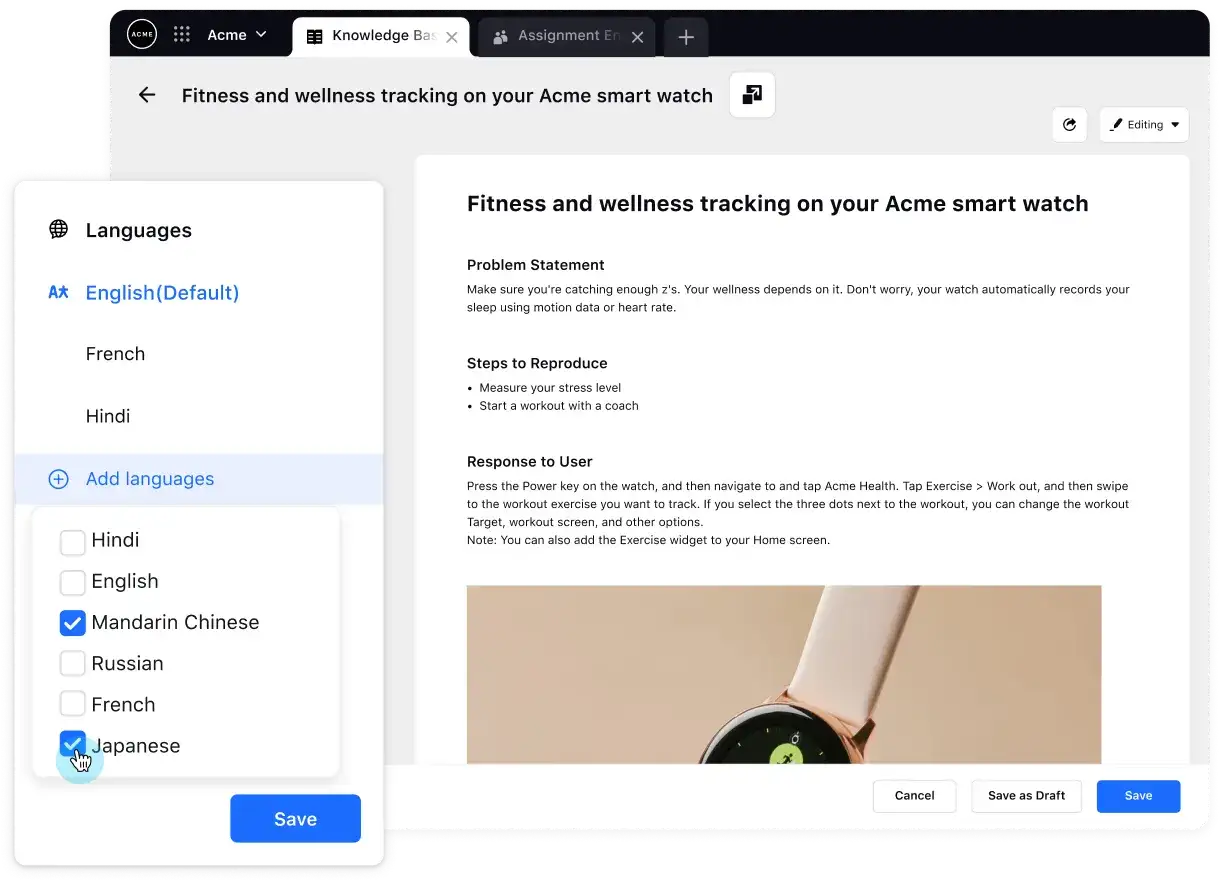Image resolution: width=1222 pixels, height=880 pixels.
Task: Click Save as Draft for the article
Action: [1026, 796]
